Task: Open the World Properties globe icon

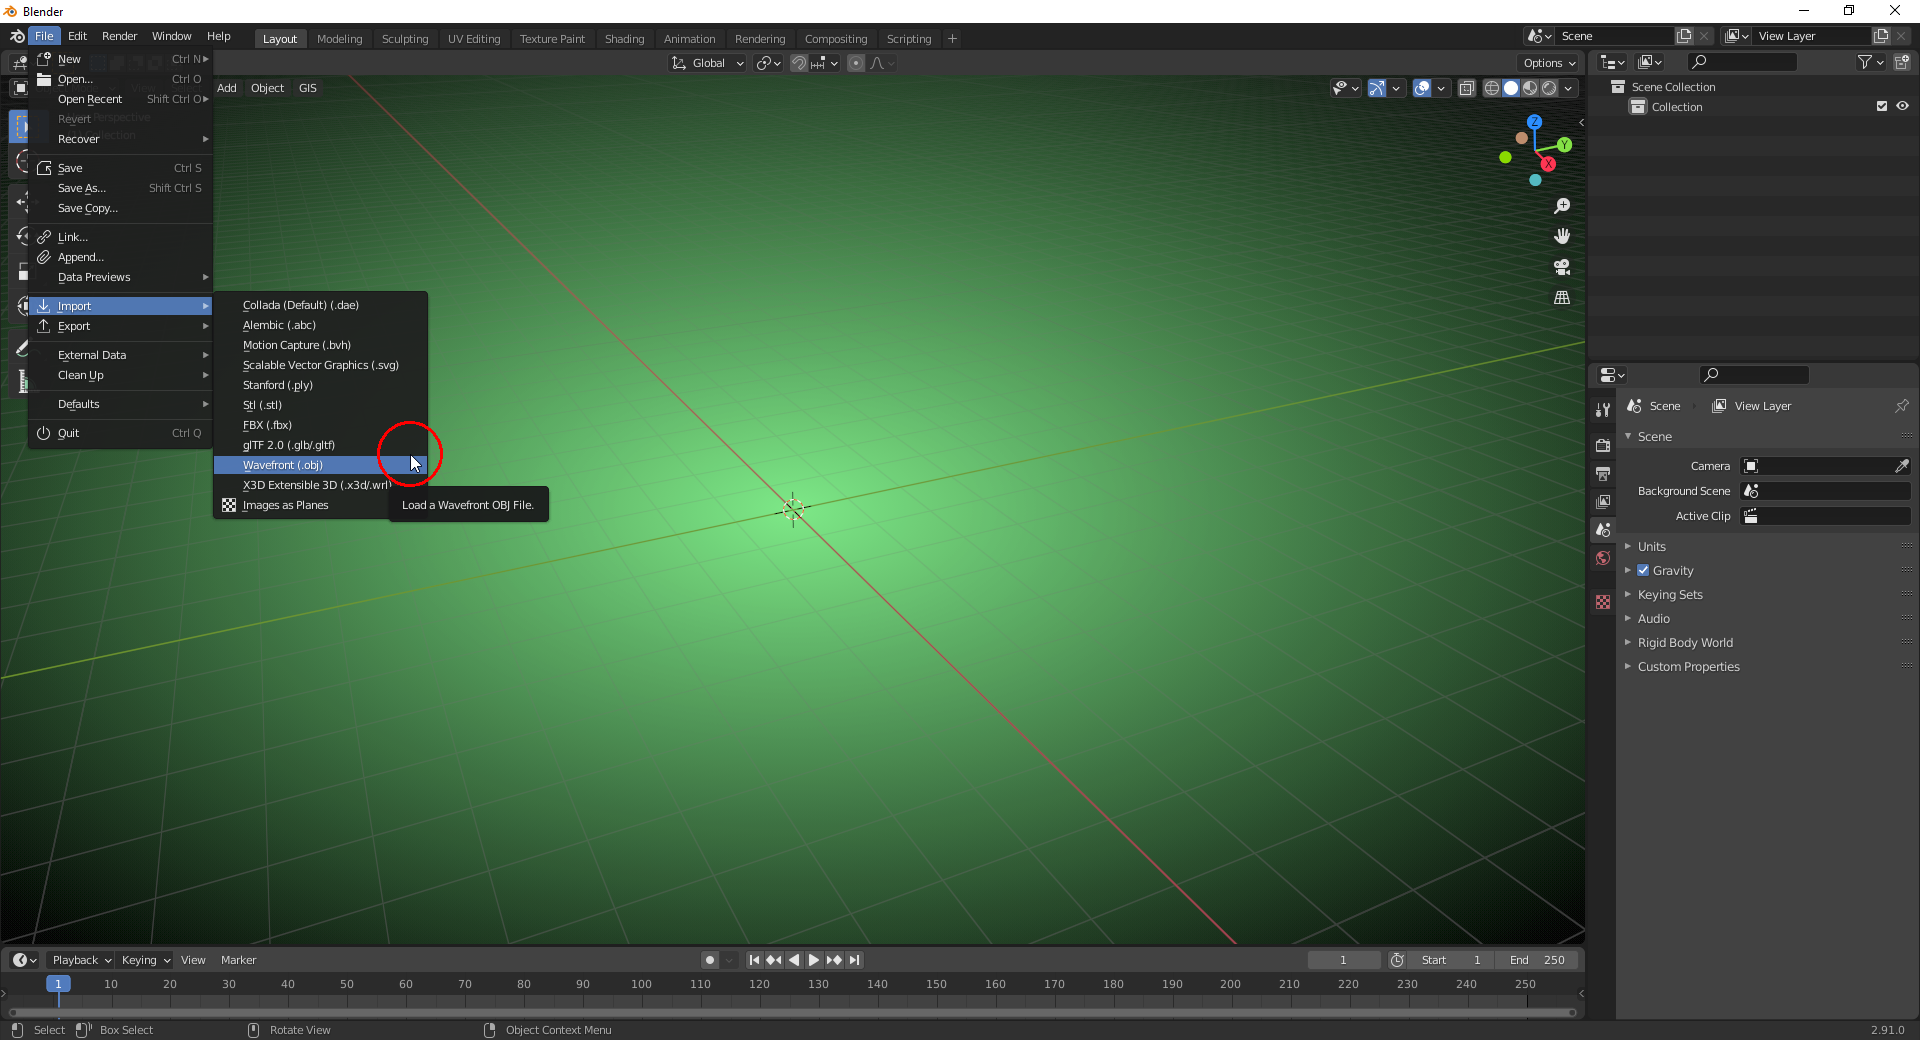Action: tap(1603, 558)
